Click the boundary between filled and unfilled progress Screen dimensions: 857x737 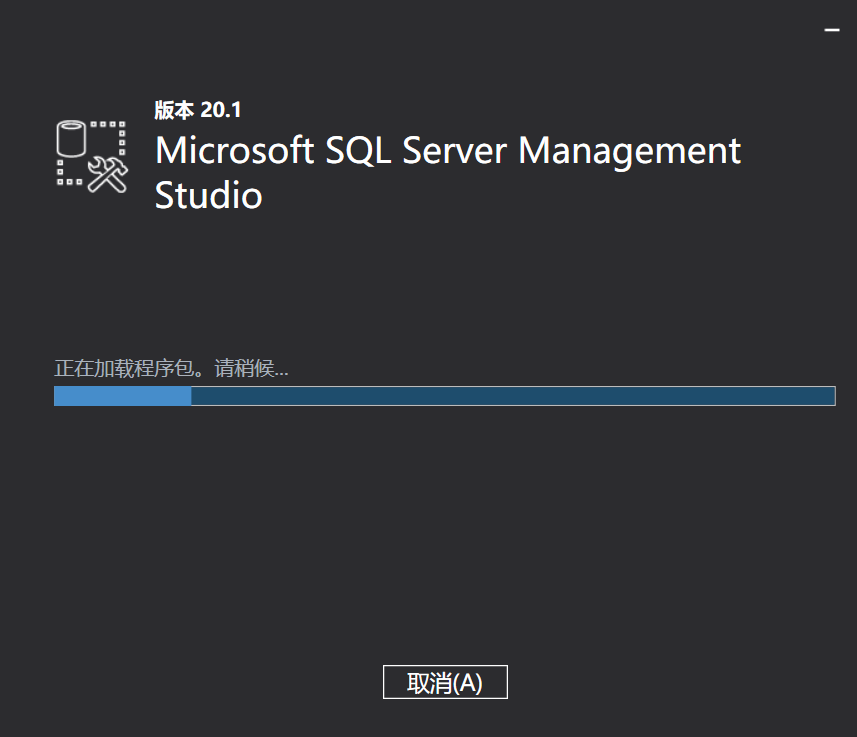click(x=191, y=396)
